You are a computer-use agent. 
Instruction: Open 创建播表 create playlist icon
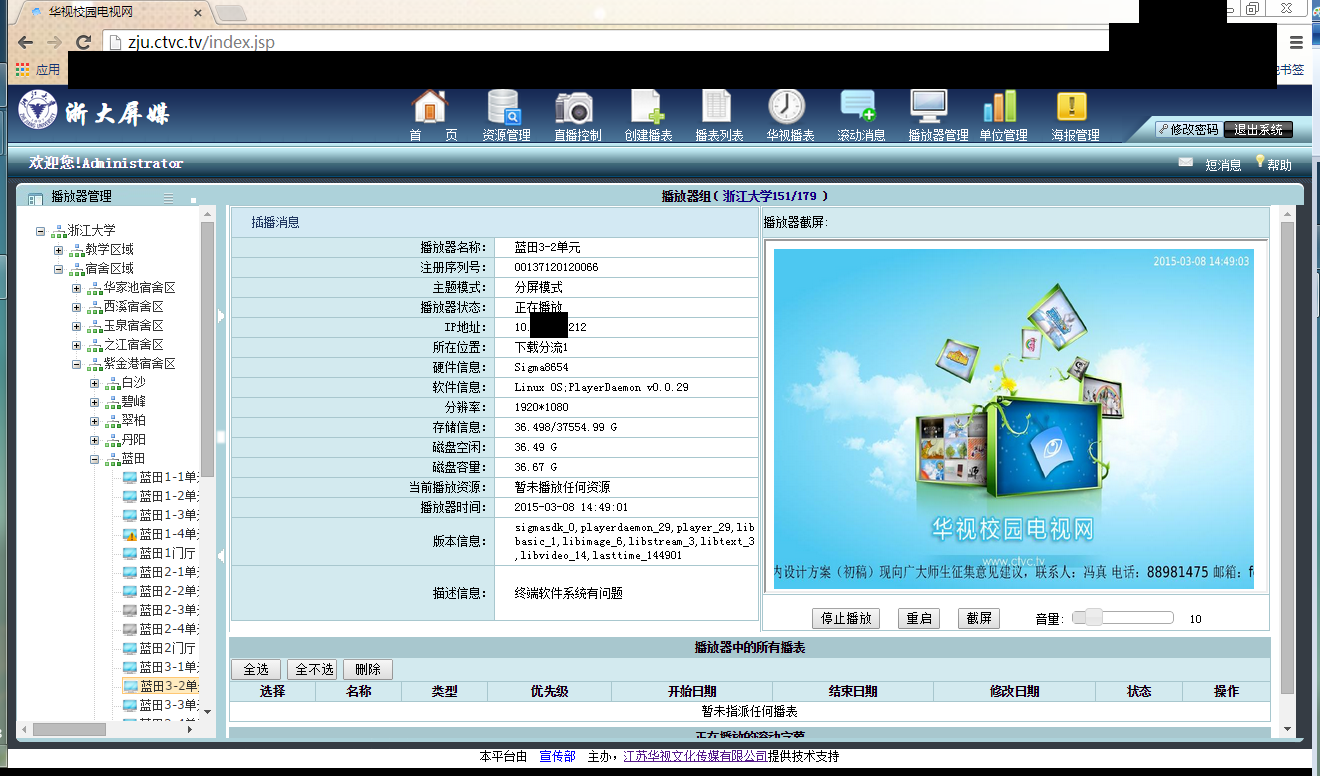[x=647, y=107]
